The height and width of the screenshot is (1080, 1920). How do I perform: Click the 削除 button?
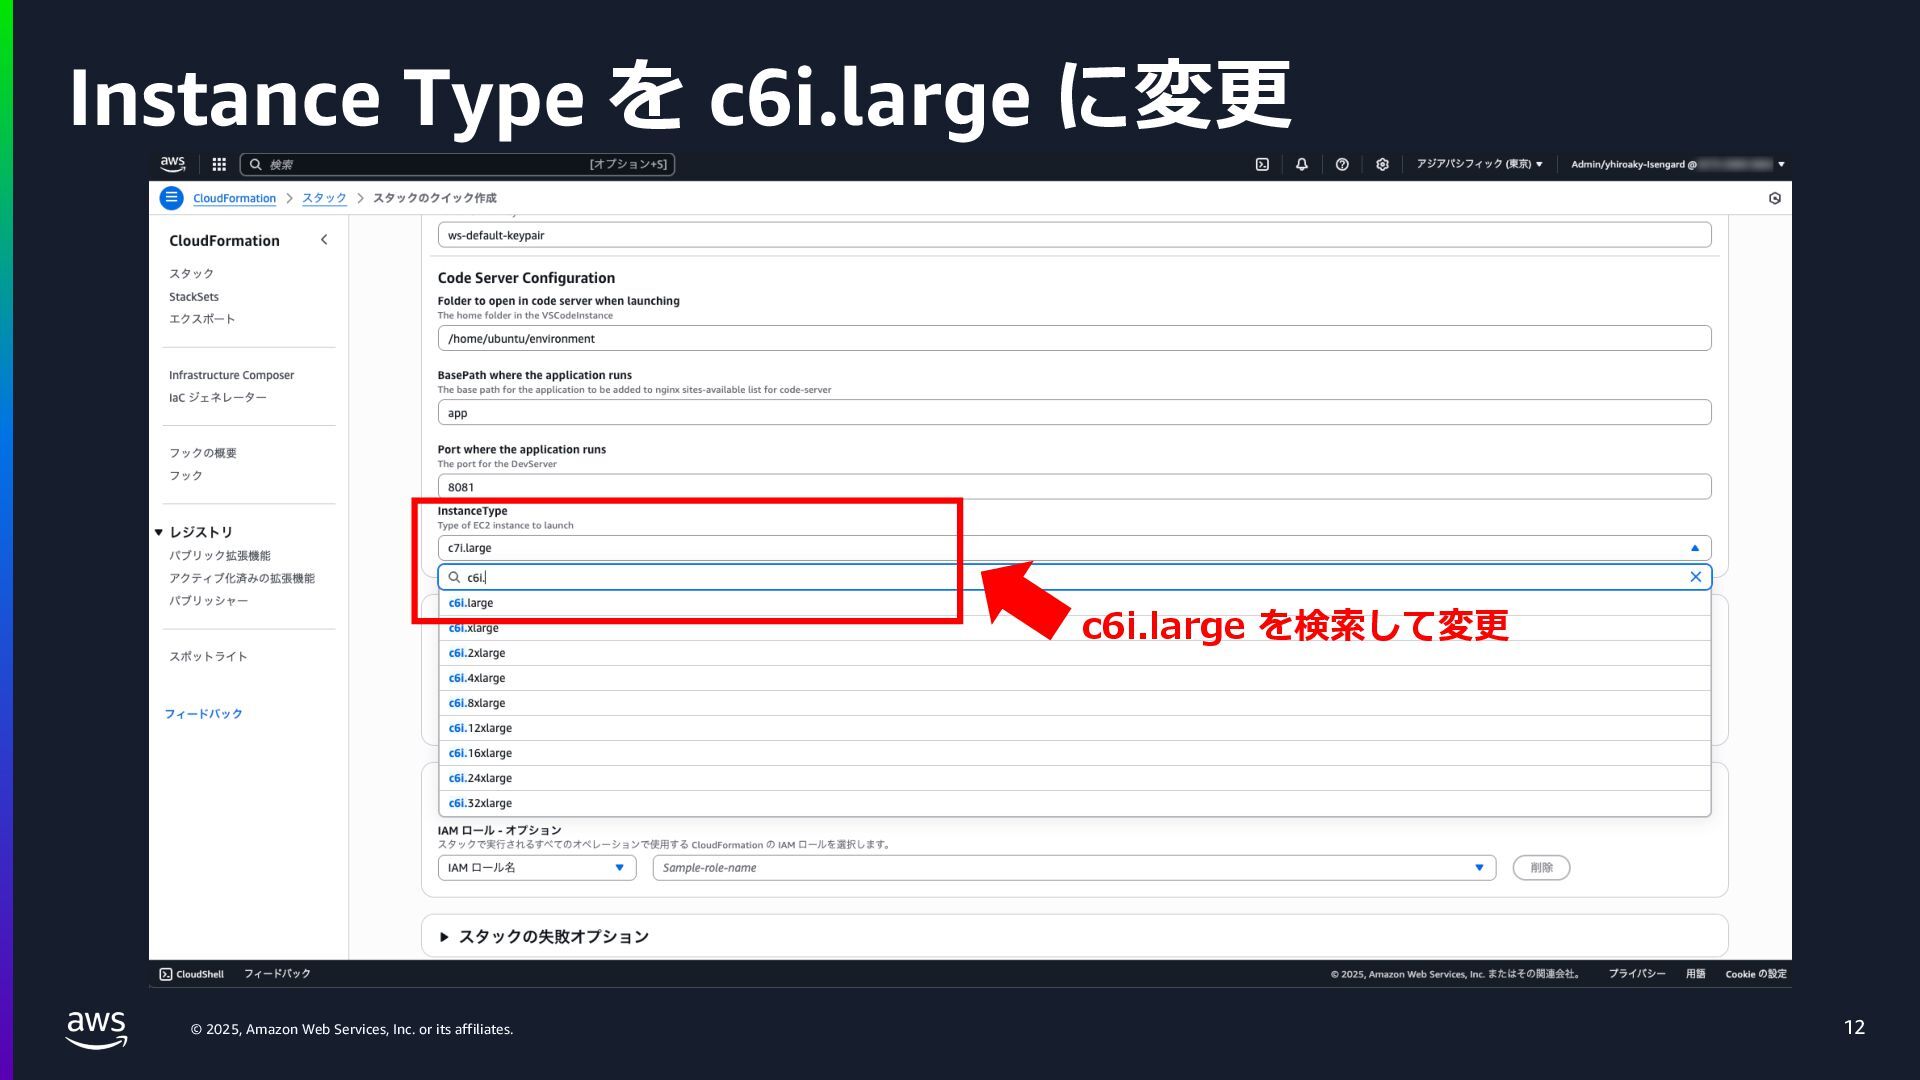[1541, 868]
